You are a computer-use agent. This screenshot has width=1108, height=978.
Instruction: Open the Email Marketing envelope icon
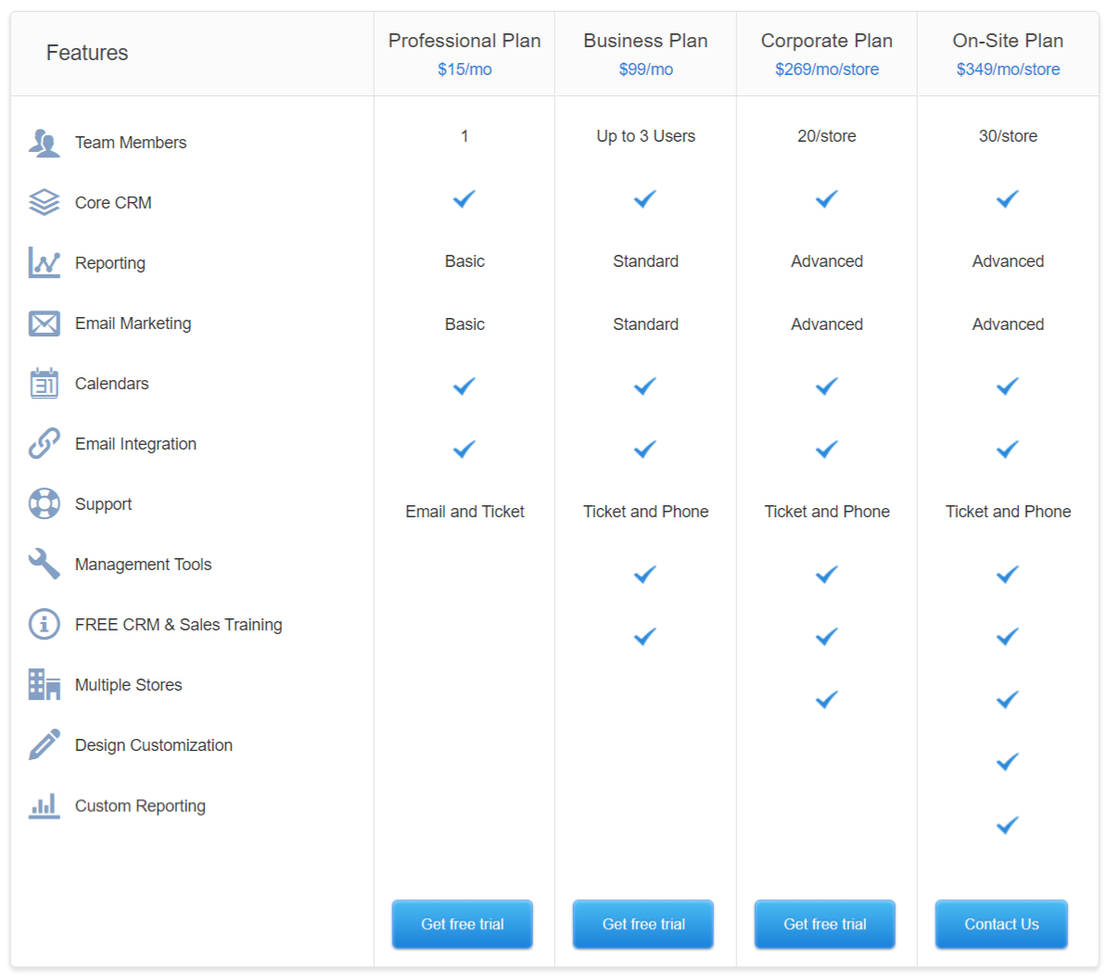44,322
